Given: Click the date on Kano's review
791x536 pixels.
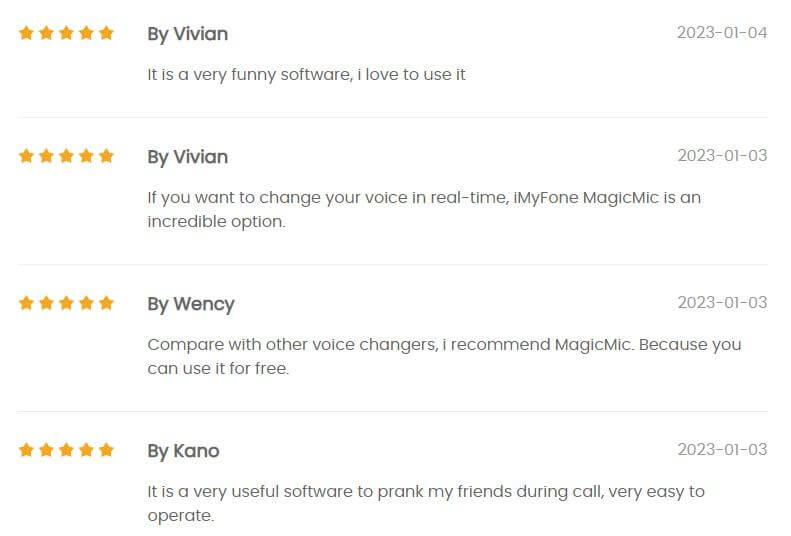Looking at the screenshot, I should [x=722, y=449].
